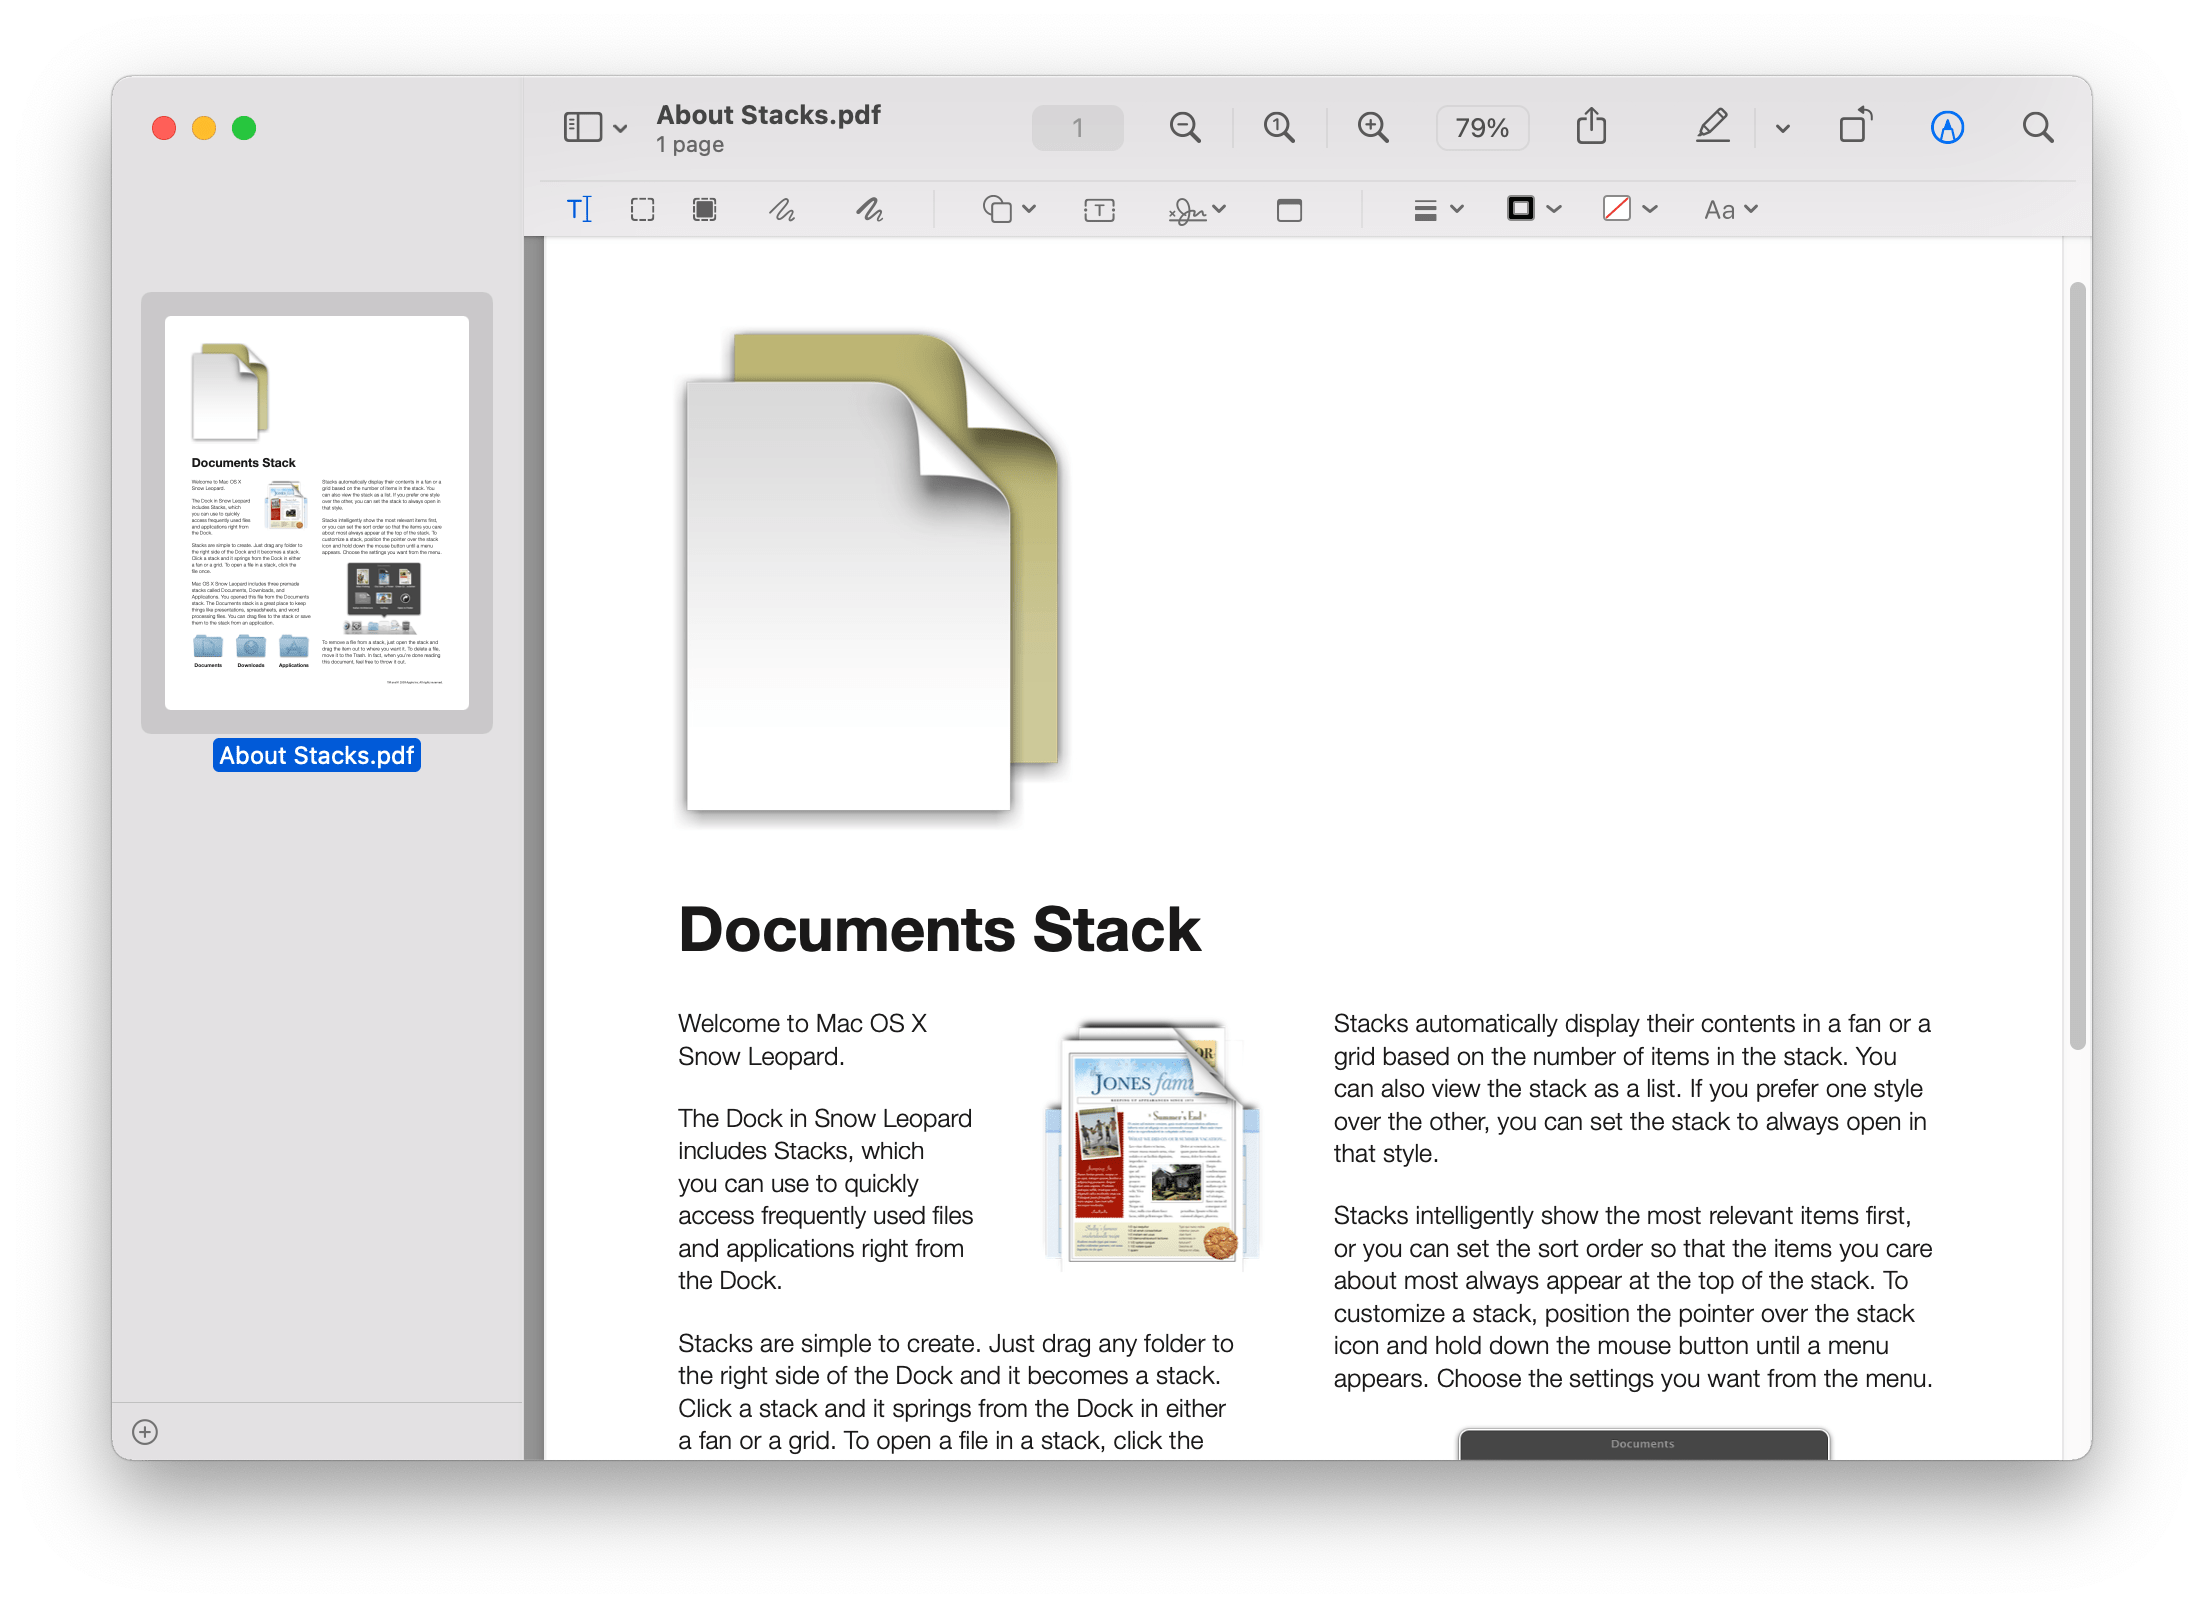Click the Highlight pen button
This screenshot has height=1608, width=2204.
click(x=1712, y=127)
